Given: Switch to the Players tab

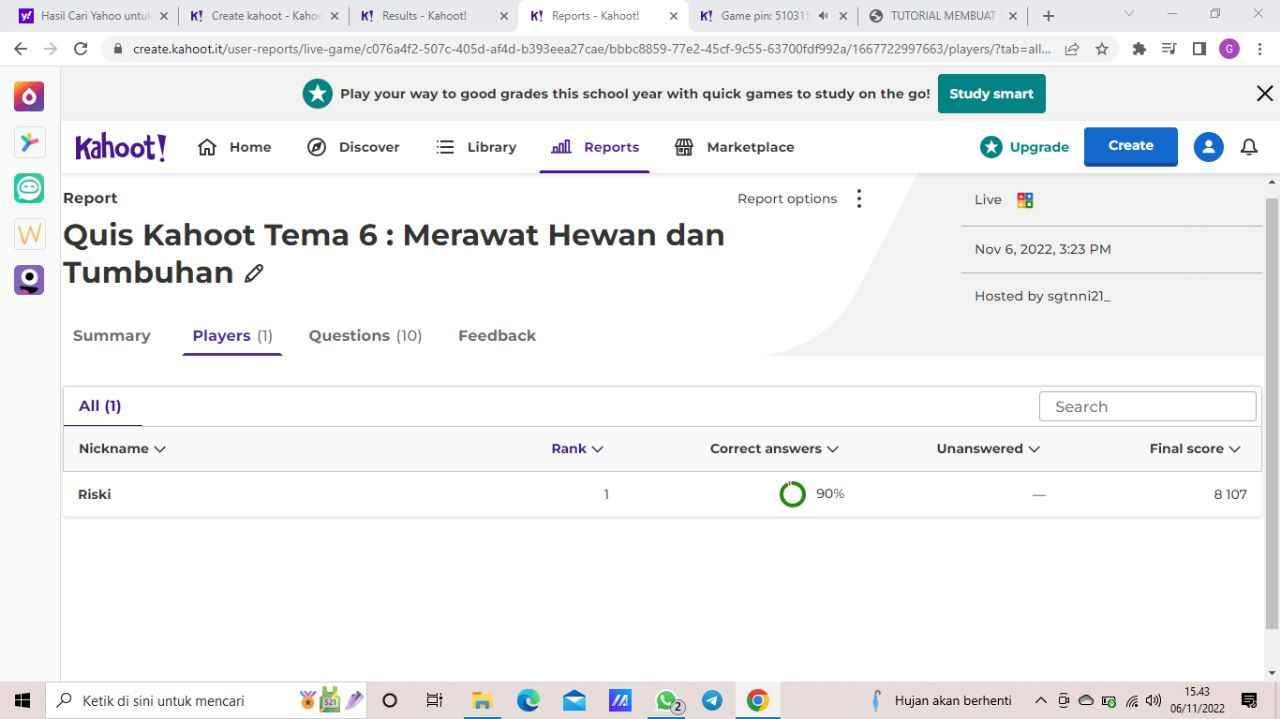Looking at the screenshot, I should (x=232, y=336).
